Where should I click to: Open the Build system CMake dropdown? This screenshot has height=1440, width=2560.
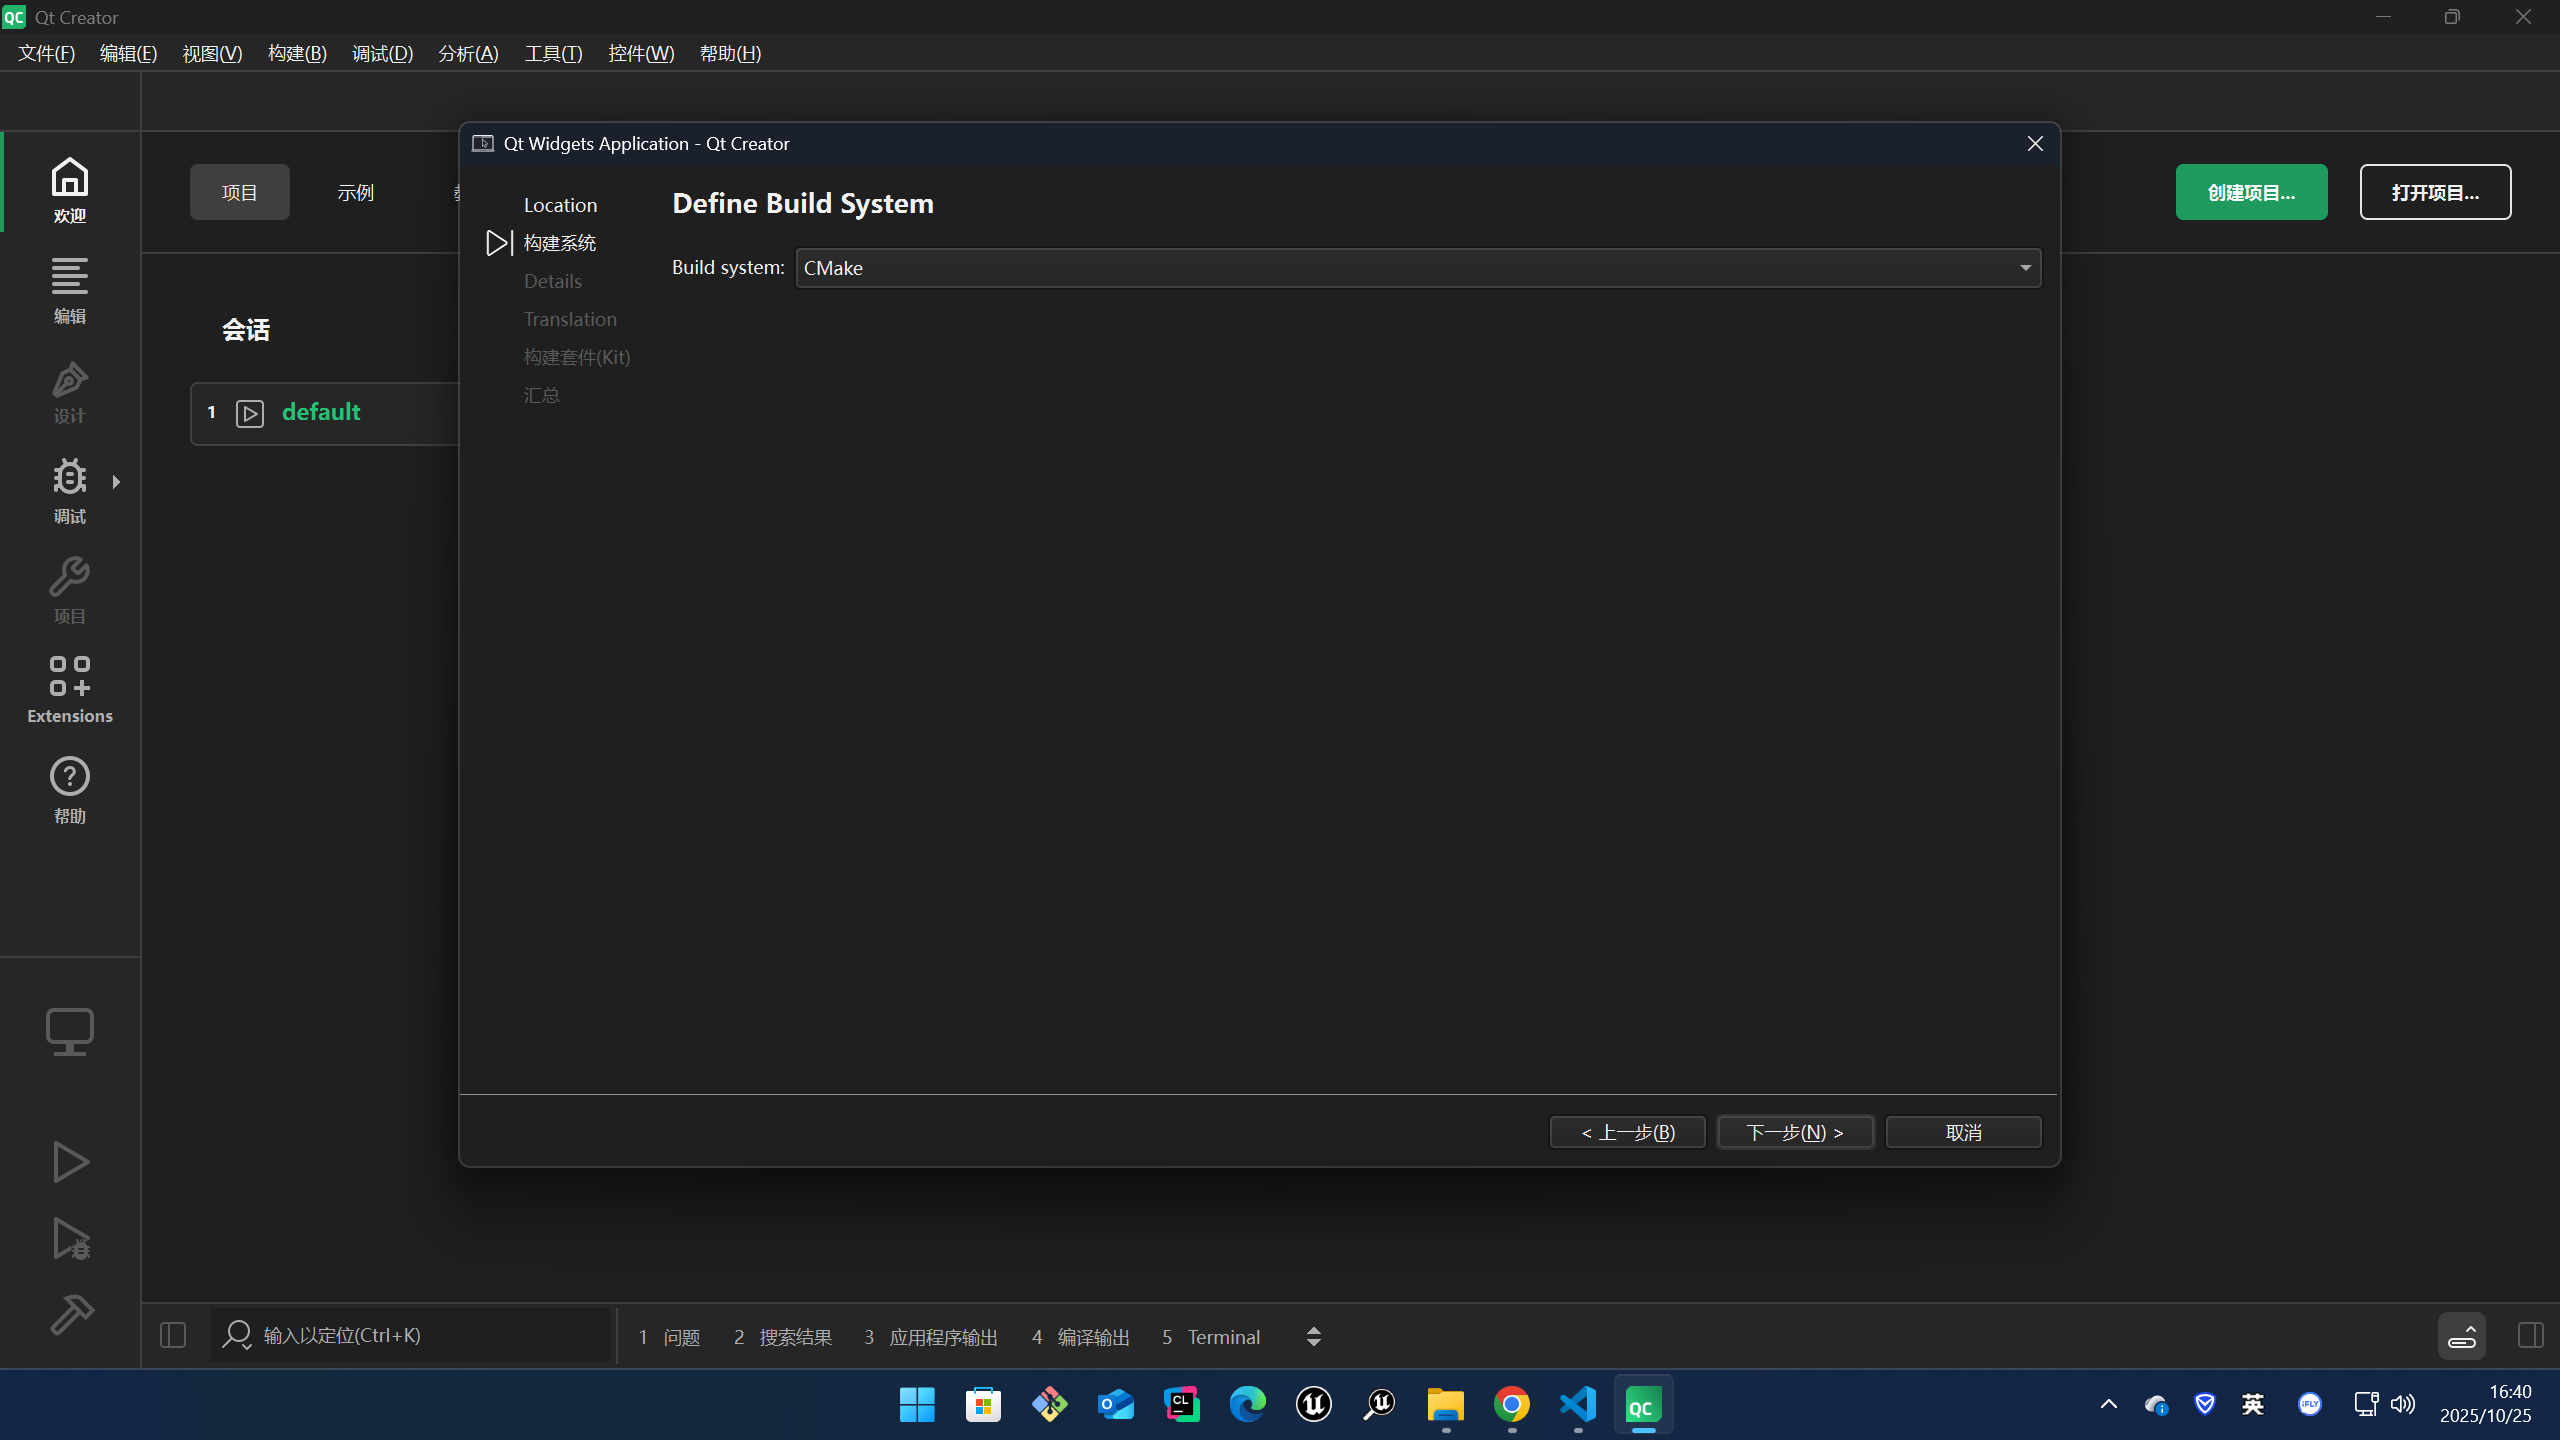[1418, 268]
